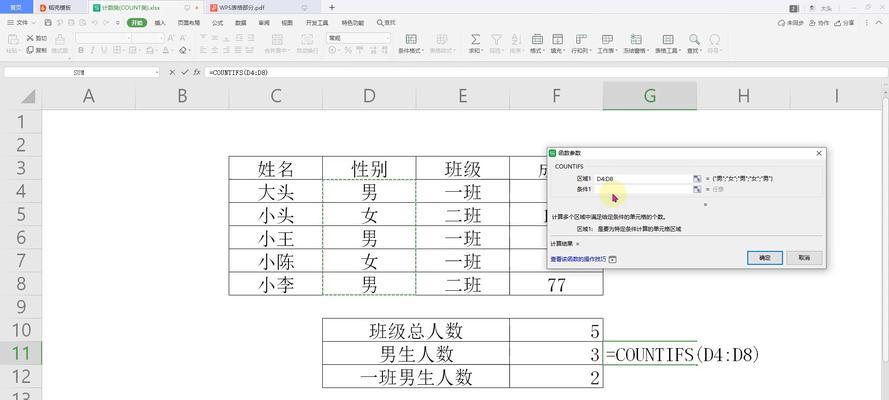Switch to the 页面布局 ribbon tab
Image resolution: width=889 pixels, height=400 pixels.
point(188,23)
